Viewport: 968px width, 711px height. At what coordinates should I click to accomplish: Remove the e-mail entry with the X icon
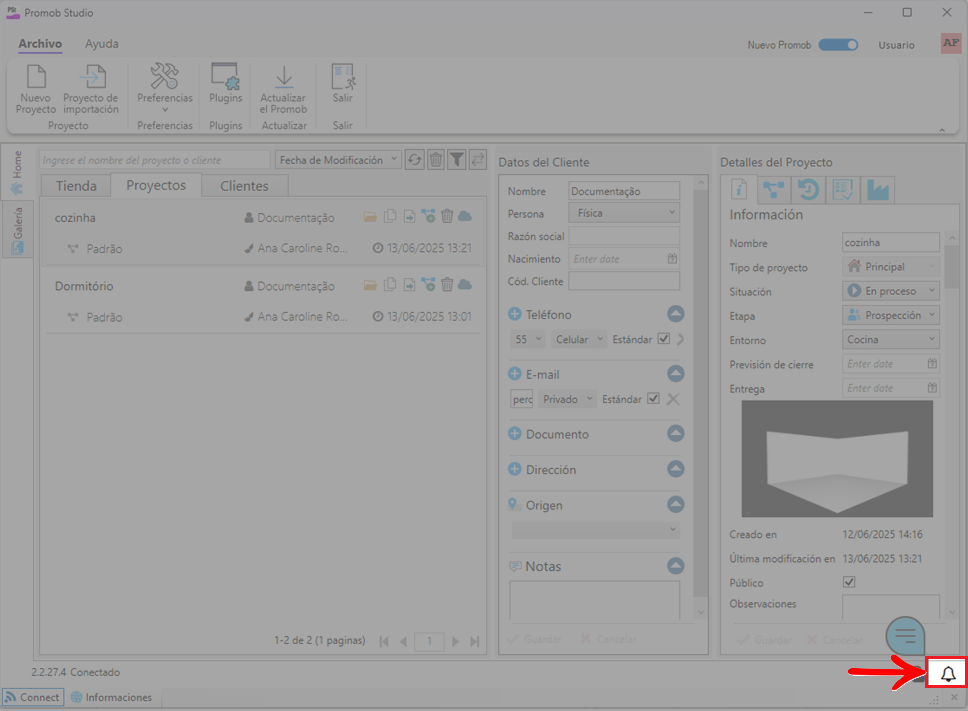tap(674, 399)
